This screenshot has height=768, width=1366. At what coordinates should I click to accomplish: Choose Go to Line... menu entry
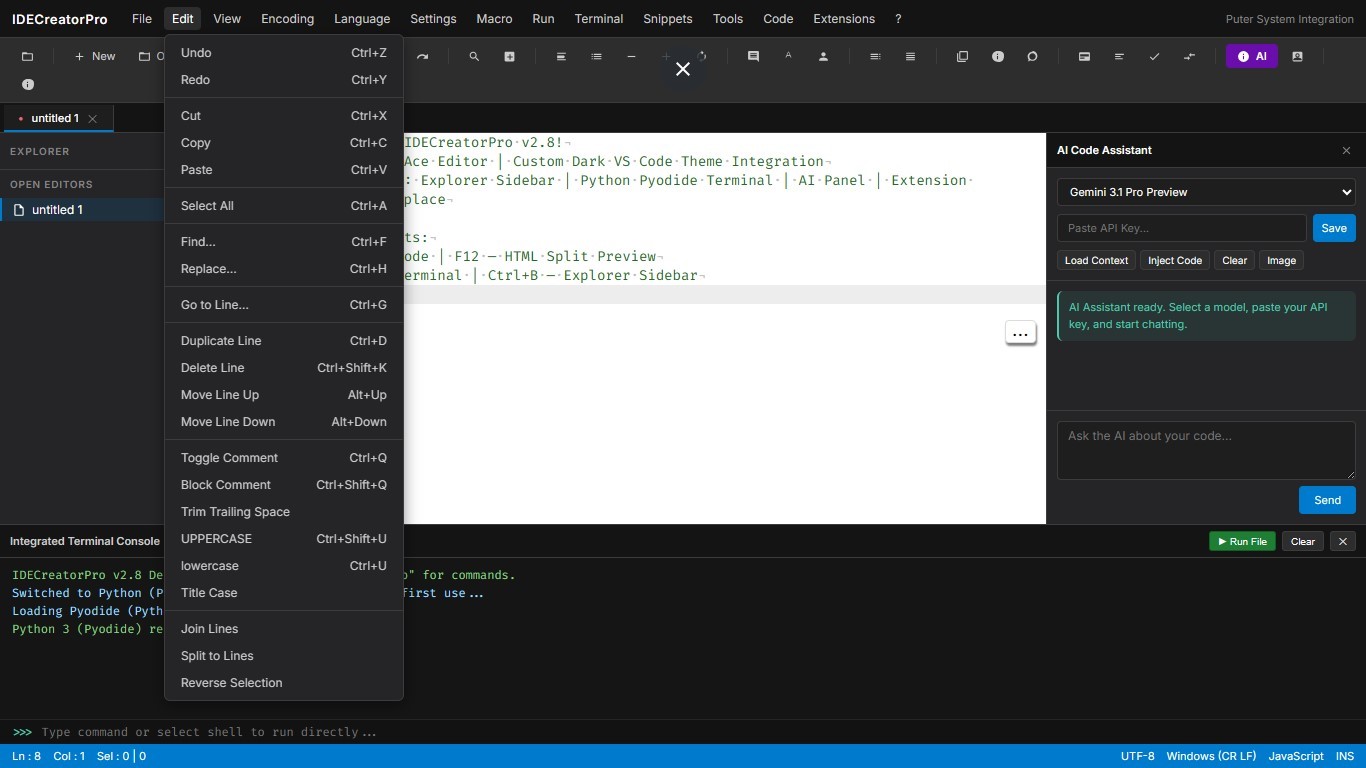(x=284, y=305)
